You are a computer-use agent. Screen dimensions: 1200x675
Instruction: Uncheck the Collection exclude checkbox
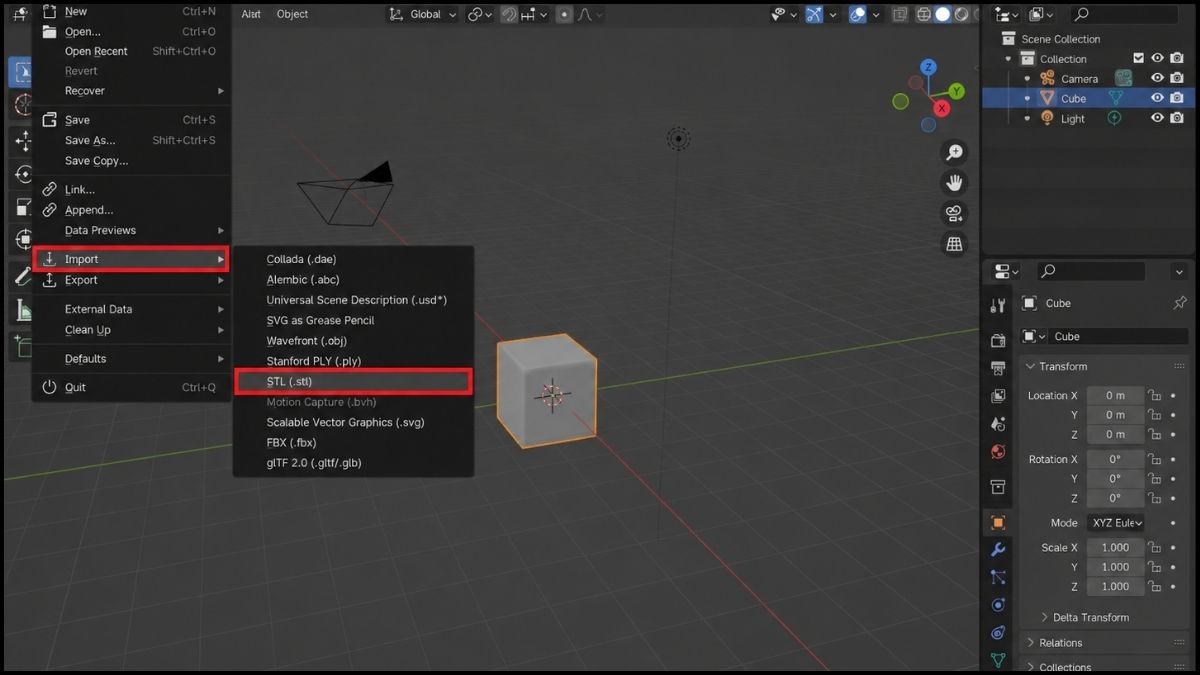click(x=1138, y=58)
